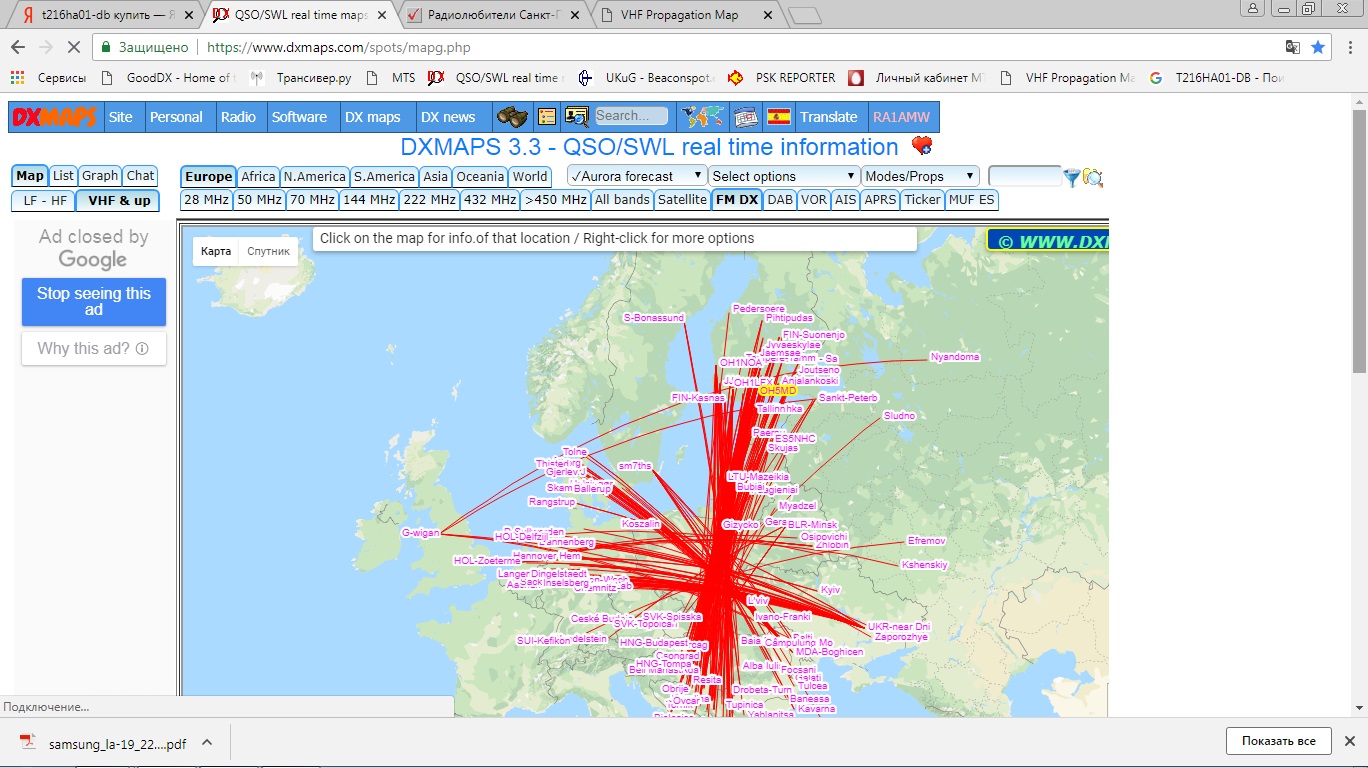1368x768 pixels.
Task: Click the Stop seeing this ad button
Action: (x=94, y=302)
